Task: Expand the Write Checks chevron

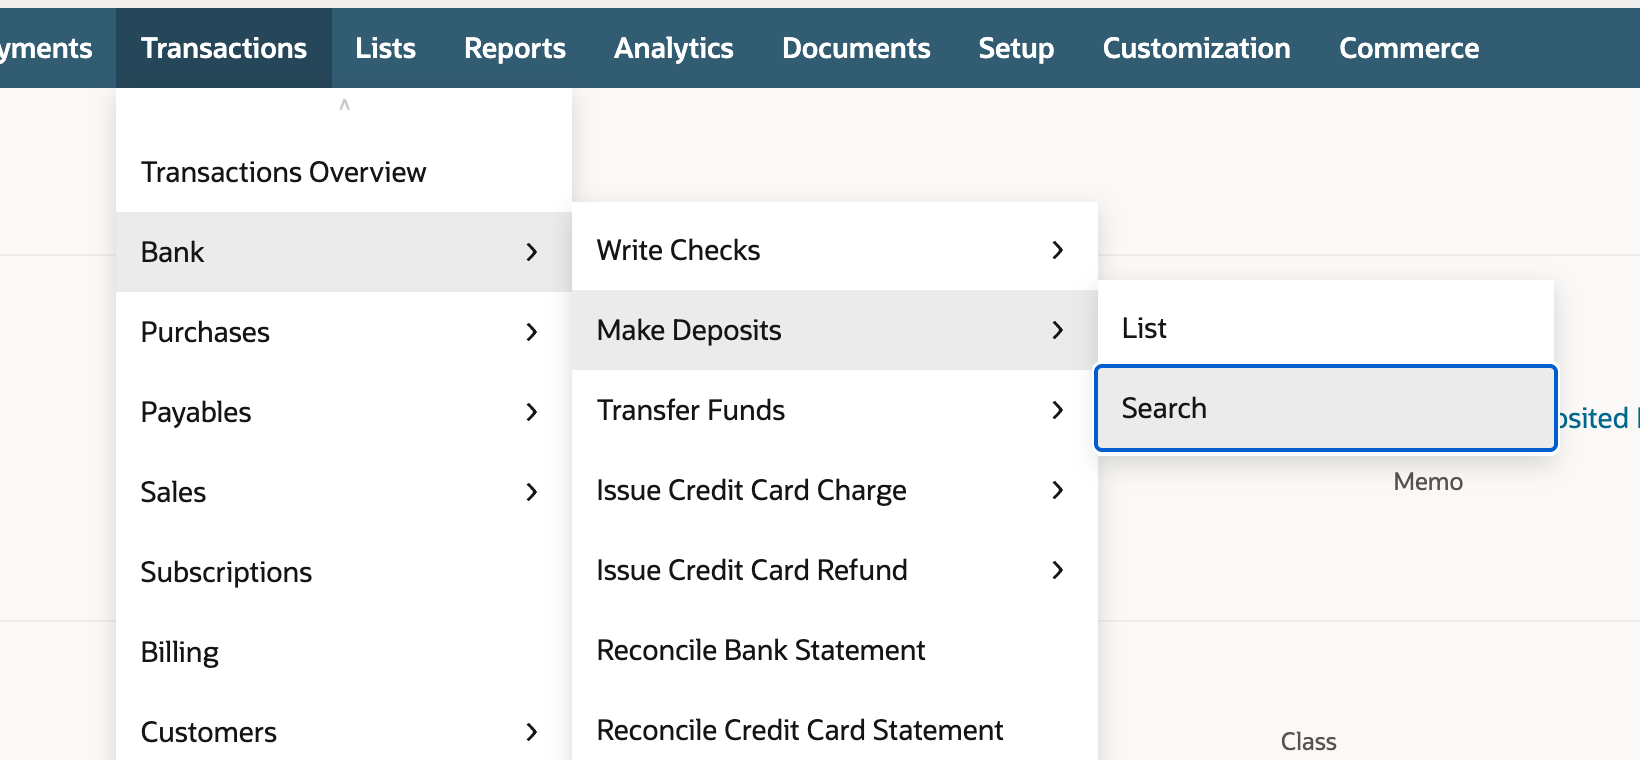Action: pos(1058,250)
